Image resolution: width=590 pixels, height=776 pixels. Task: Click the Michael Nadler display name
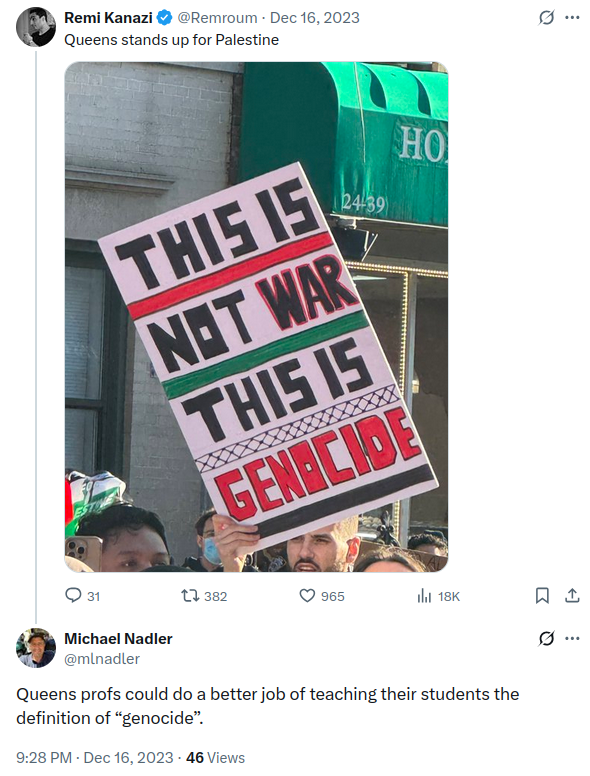tap(118, 639)
